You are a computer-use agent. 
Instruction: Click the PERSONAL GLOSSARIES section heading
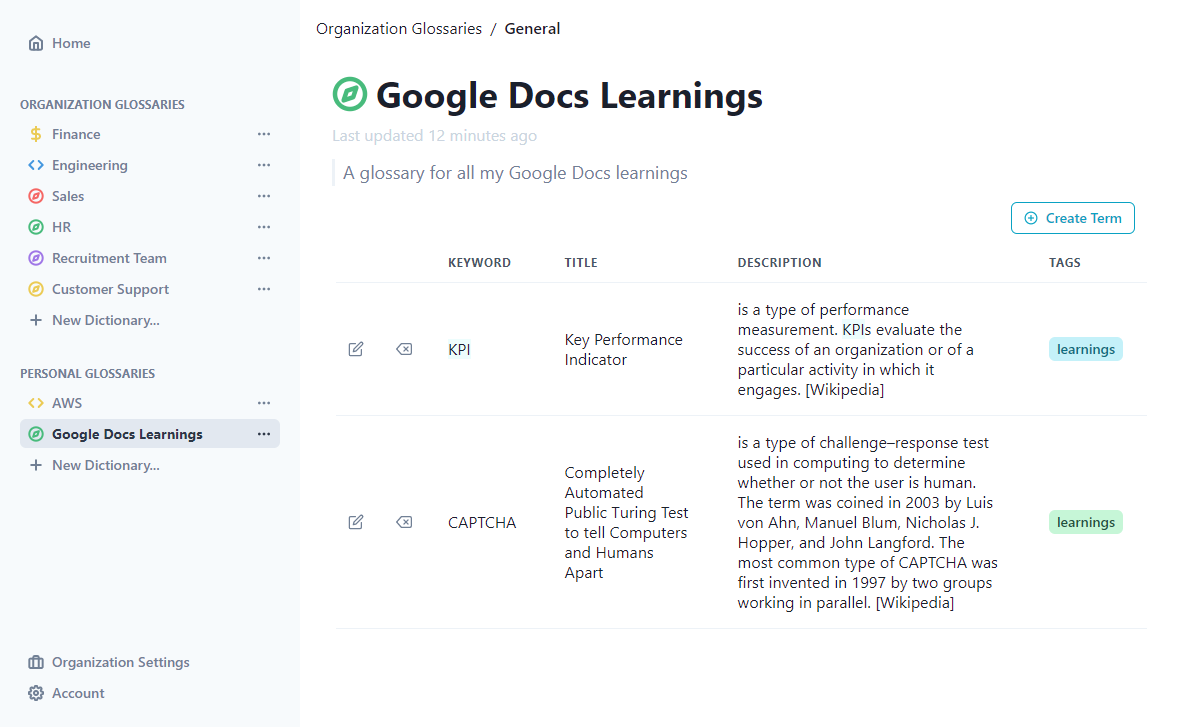click(88, 374)
